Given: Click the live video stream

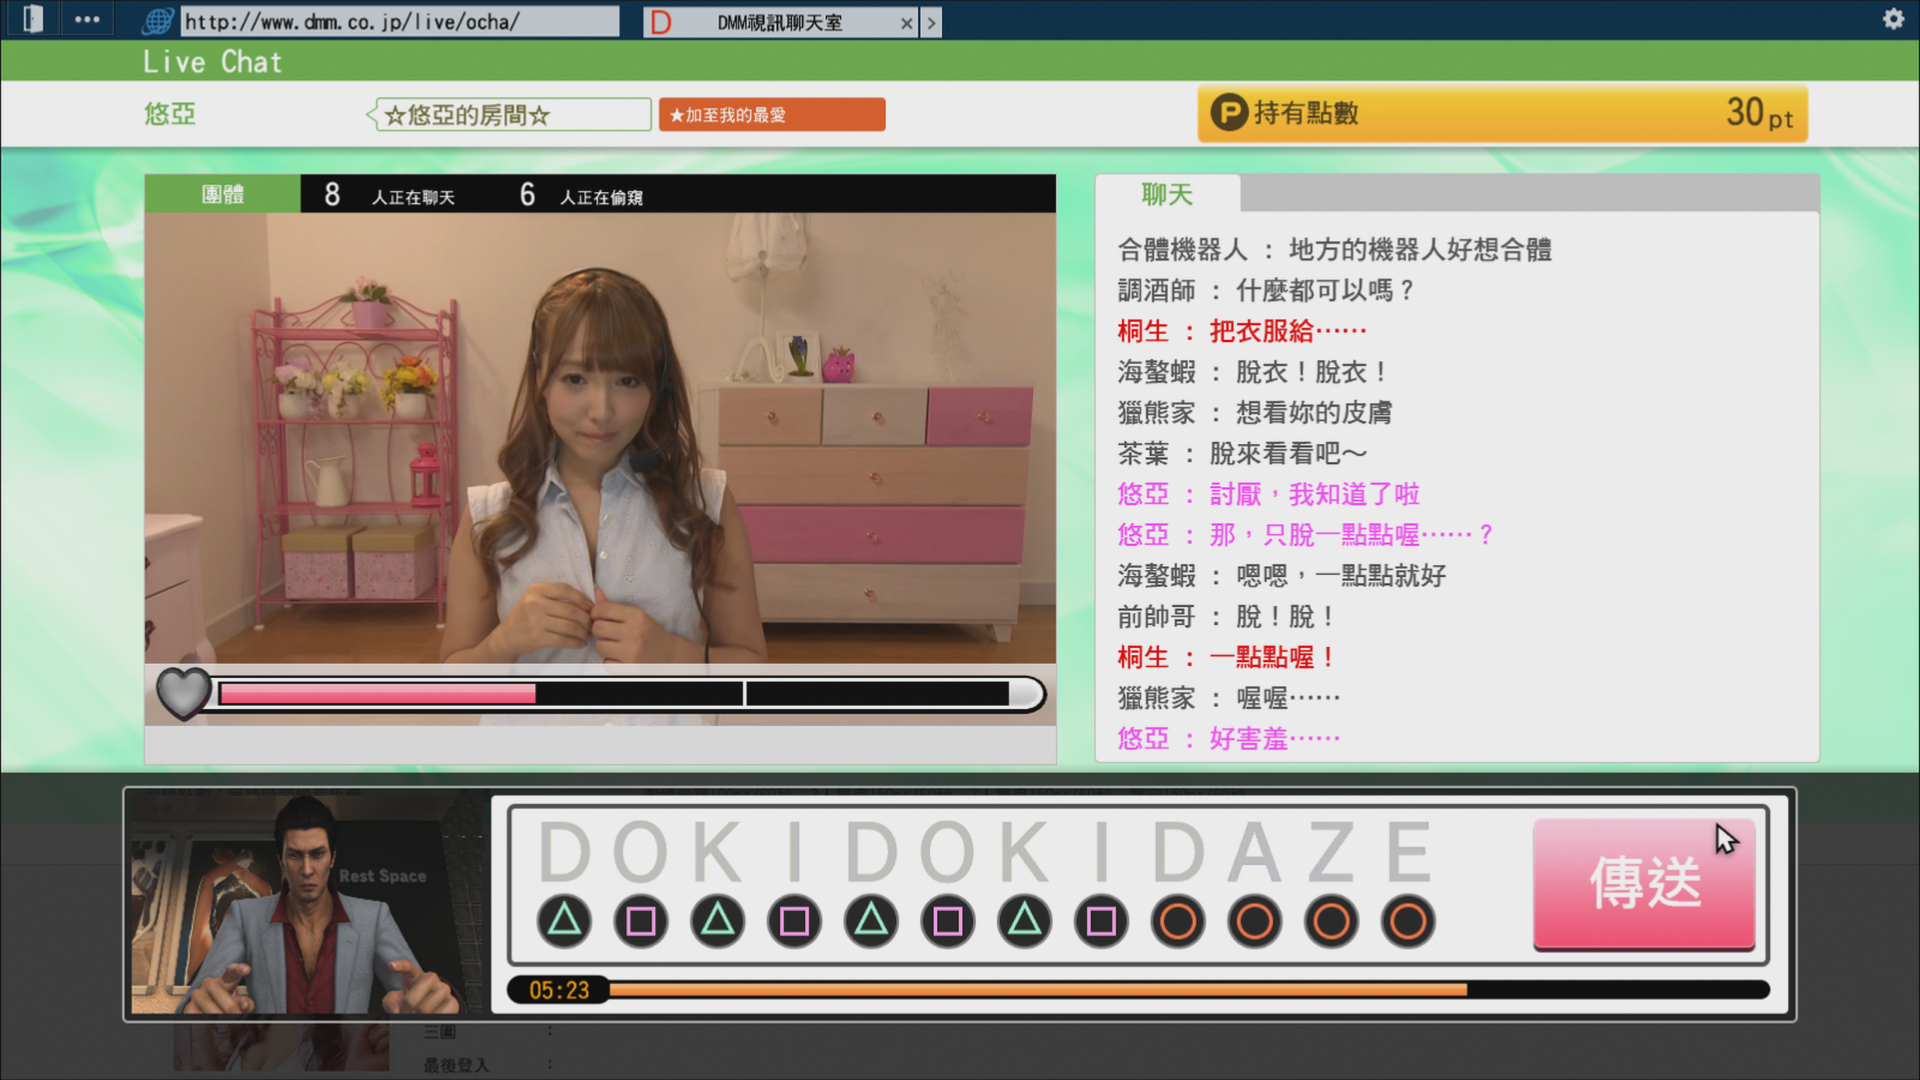Looking at the screenshot, I should [x=600, y=438].
